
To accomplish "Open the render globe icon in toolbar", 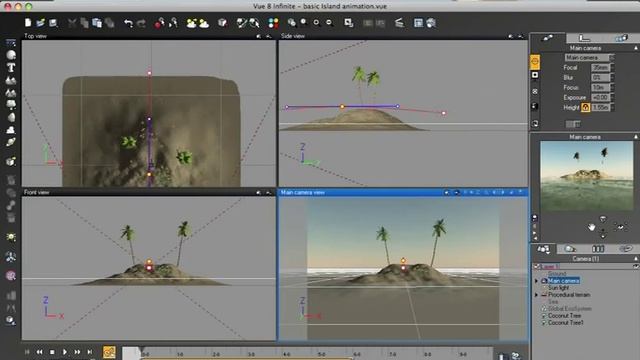I will click(431, 23).
